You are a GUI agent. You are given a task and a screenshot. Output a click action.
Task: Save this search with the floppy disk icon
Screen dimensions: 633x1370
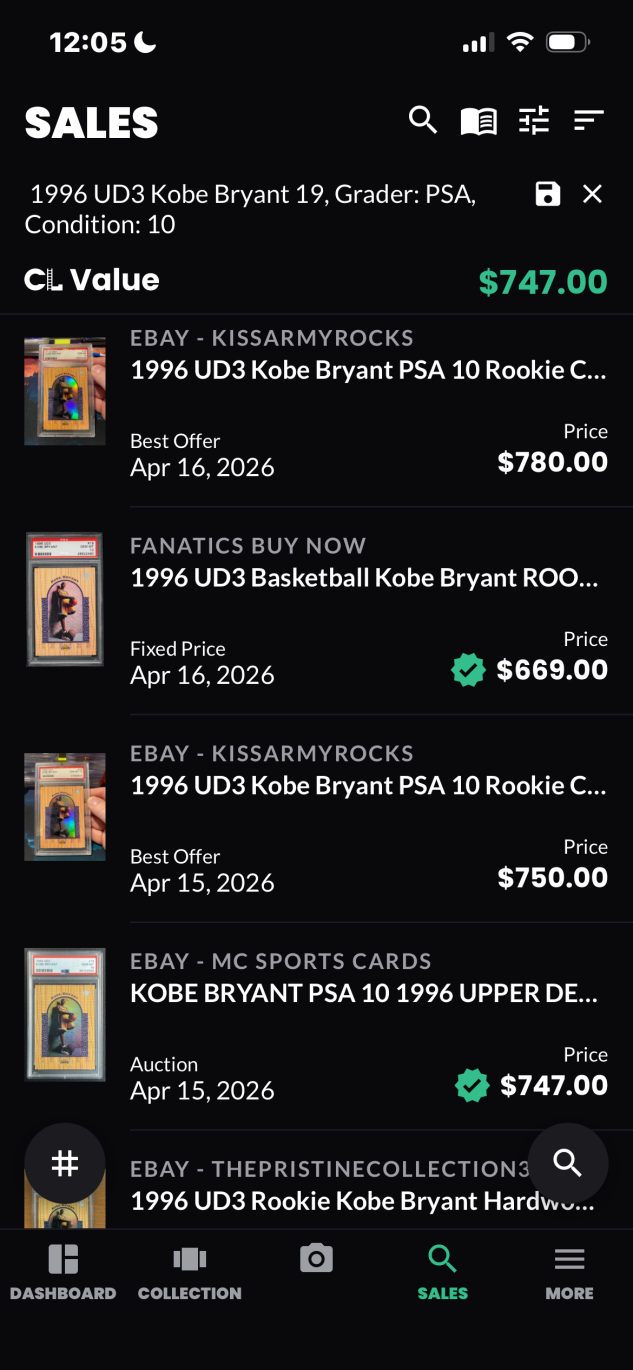coord(548,194)
